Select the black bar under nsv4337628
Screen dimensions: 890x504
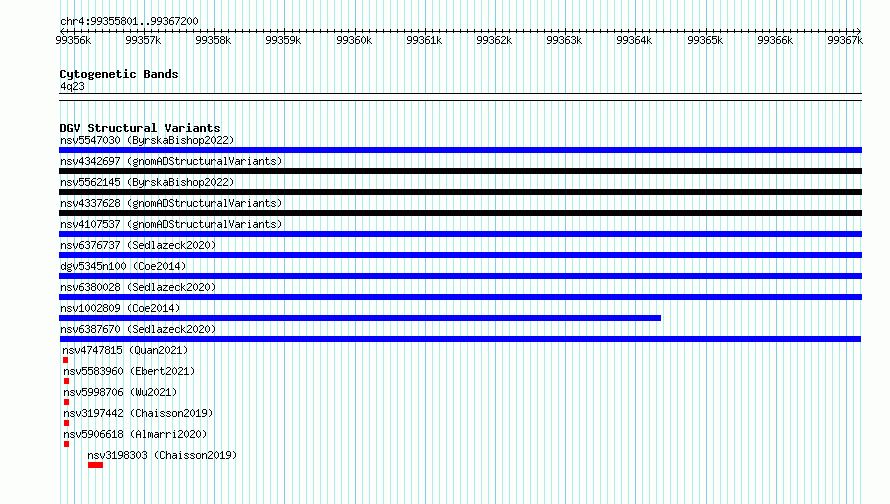tap(460, 213)
